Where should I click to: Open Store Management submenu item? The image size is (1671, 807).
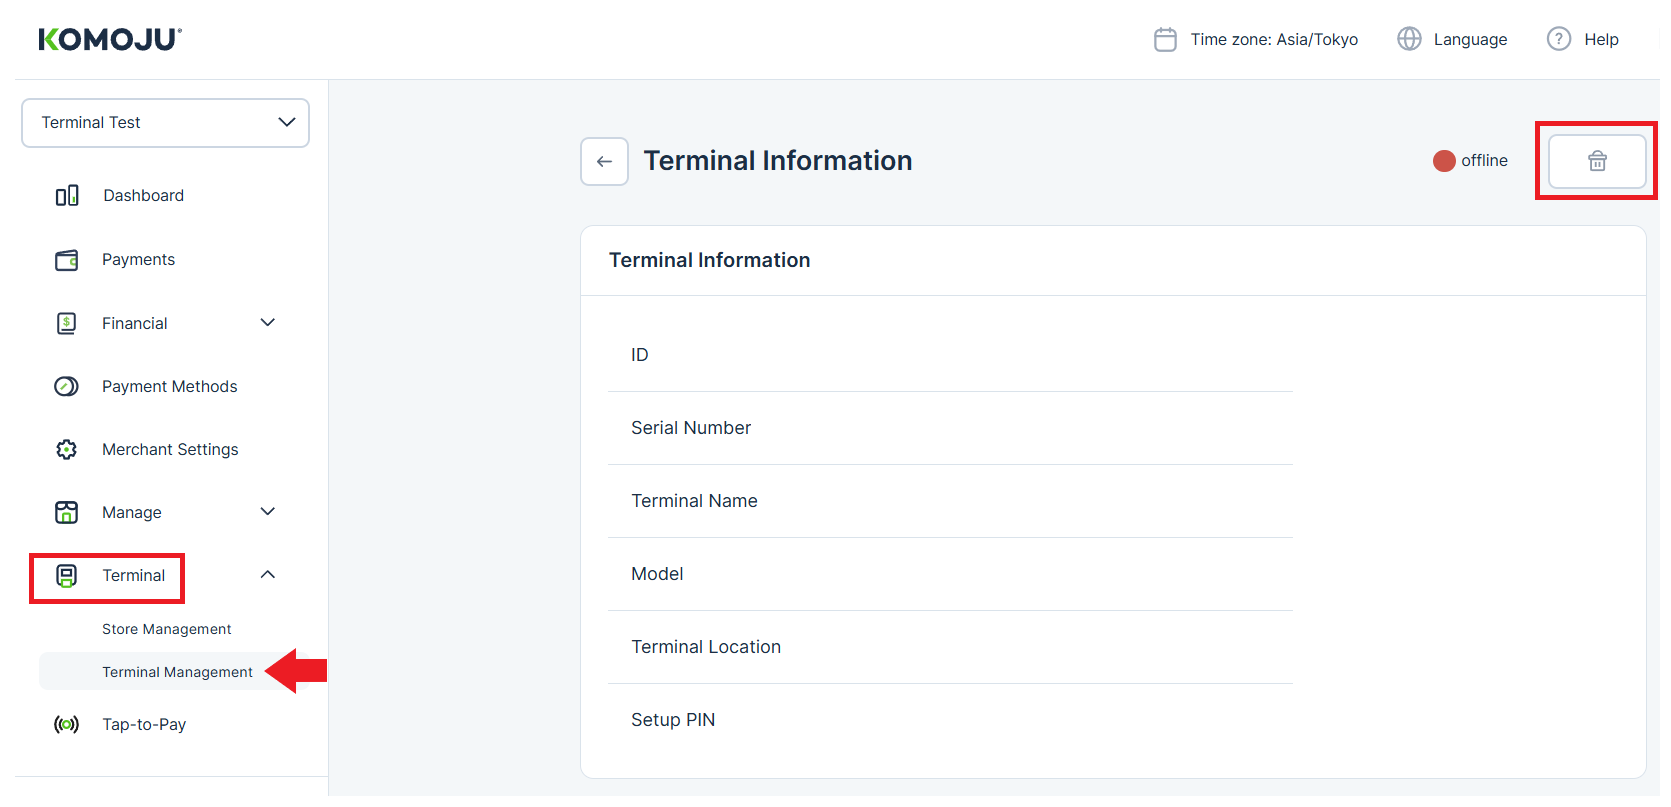(166, 629)
